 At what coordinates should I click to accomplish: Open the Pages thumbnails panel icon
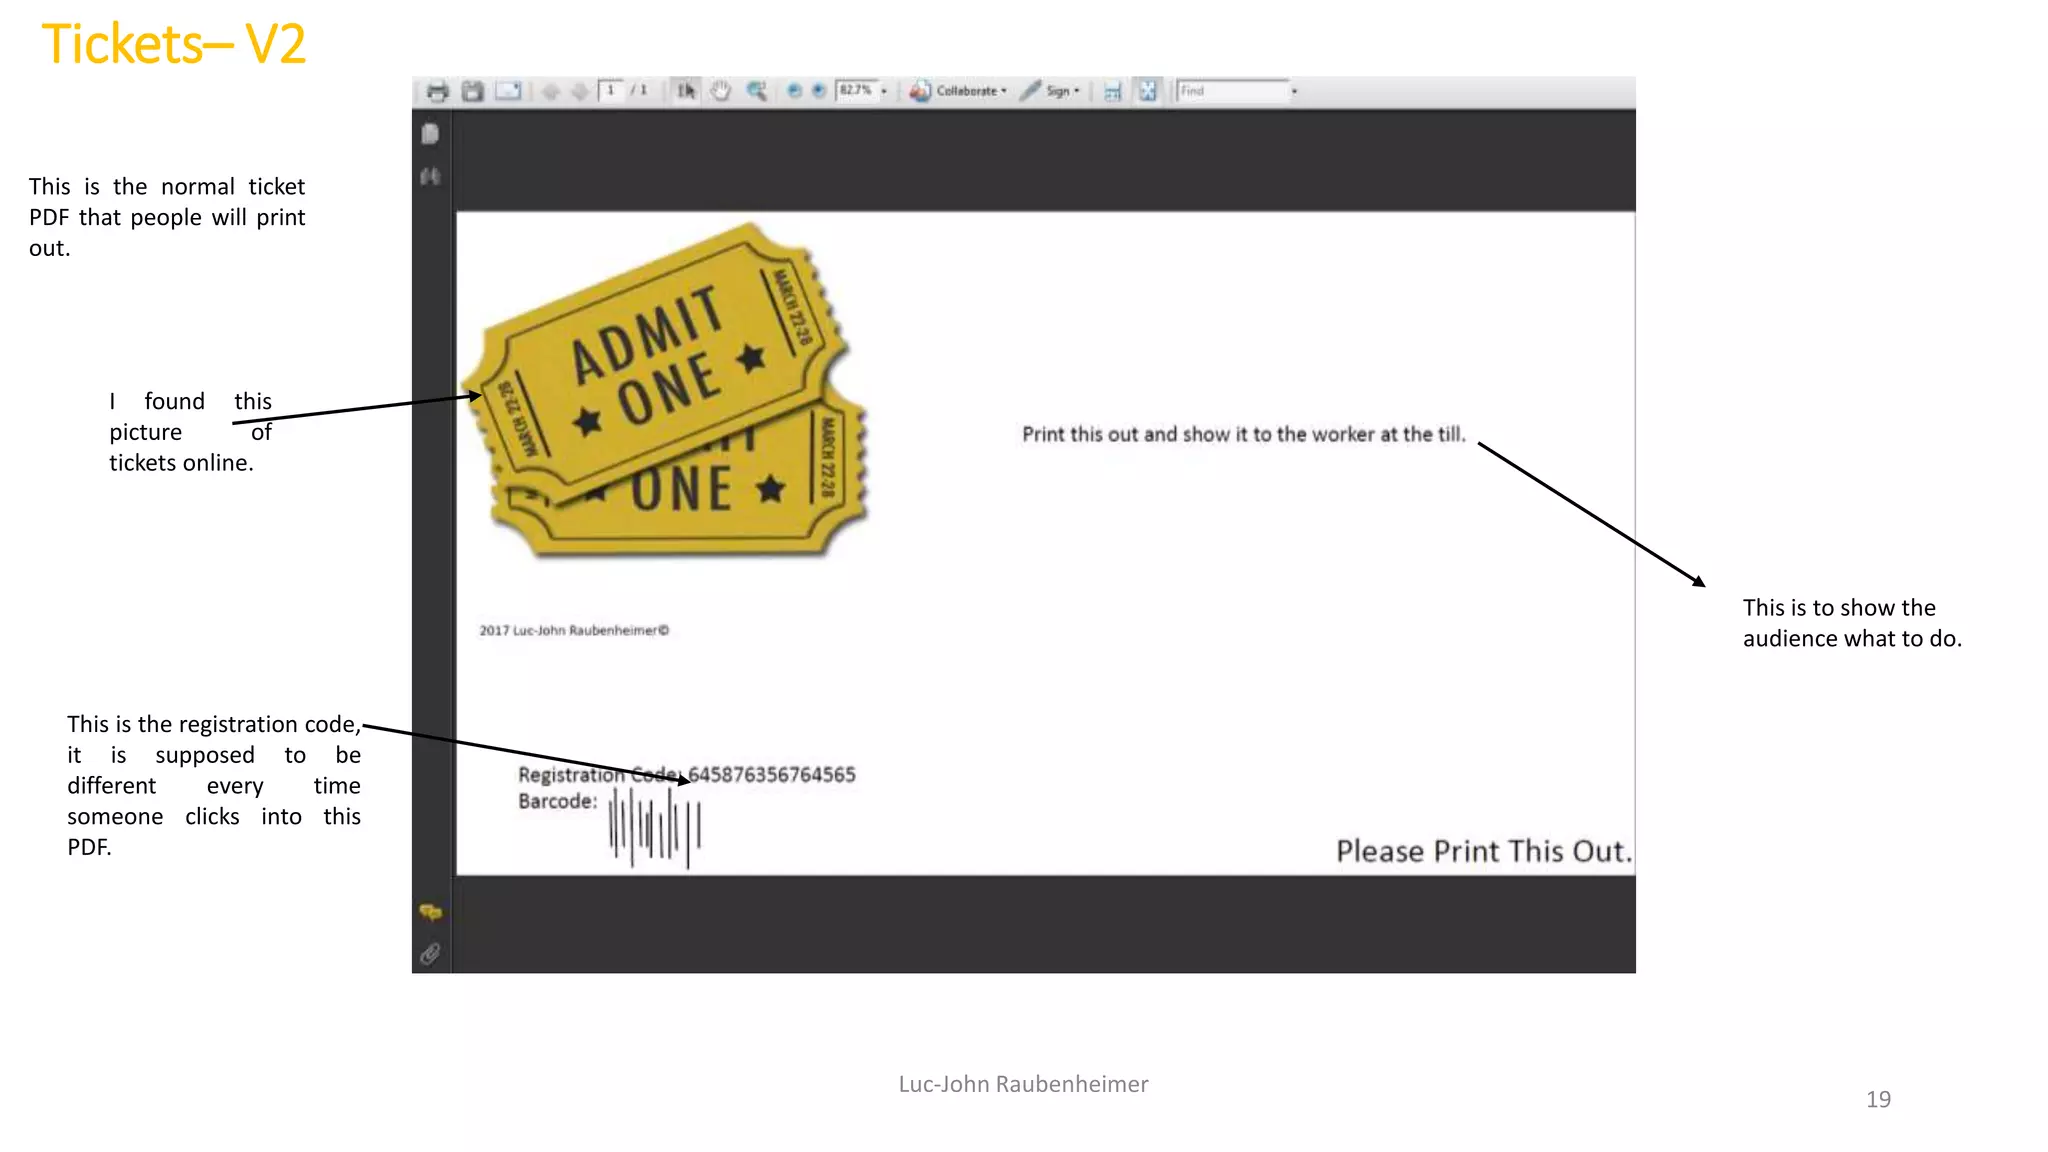[430, 133]
